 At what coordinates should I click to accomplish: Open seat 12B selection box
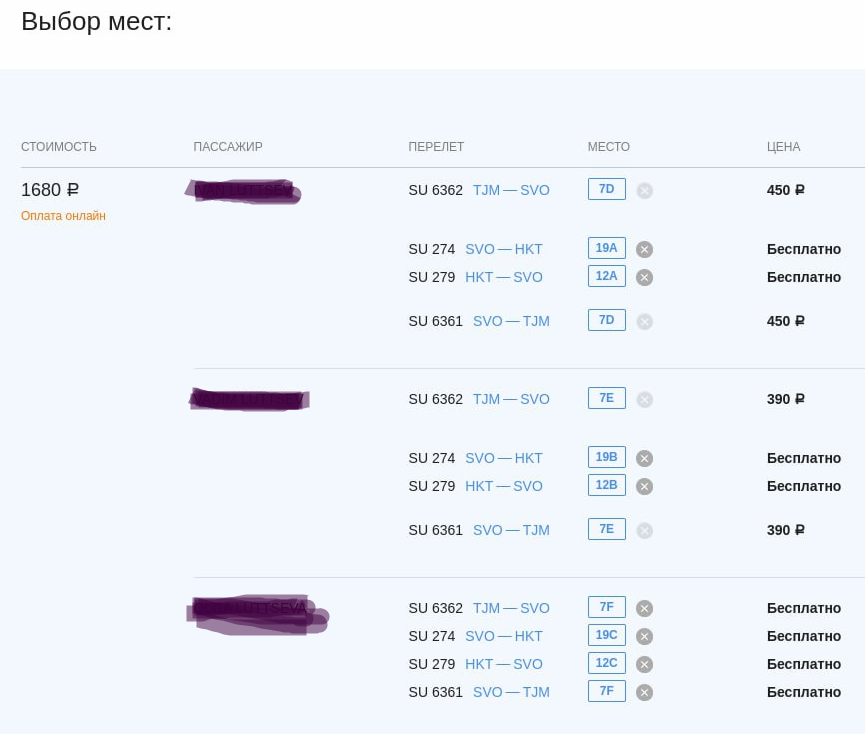[606, 485]
